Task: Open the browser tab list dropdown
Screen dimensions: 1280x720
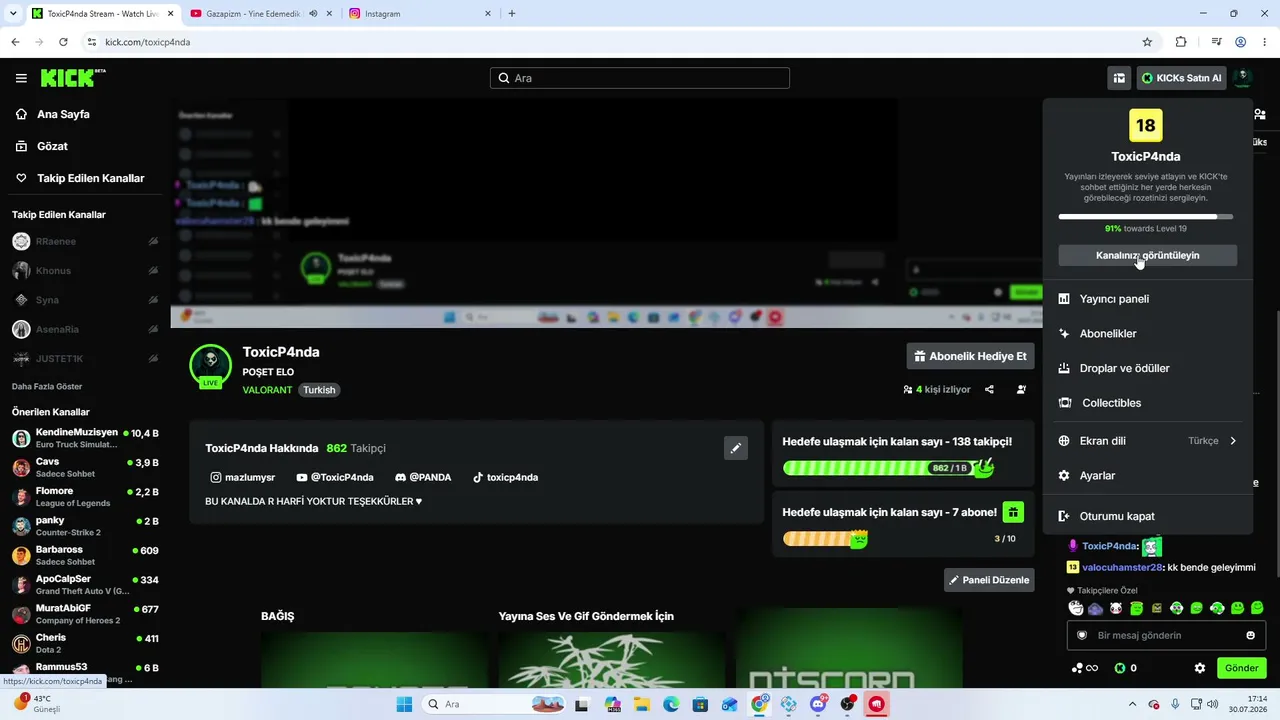Action: coord(13,14)
